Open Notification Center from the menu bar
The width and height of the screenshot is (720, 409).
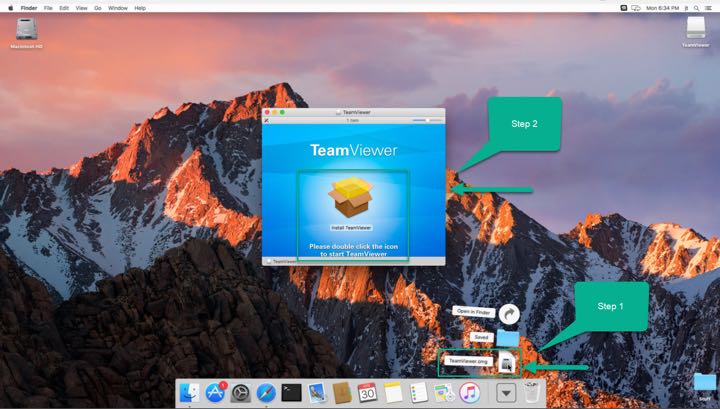709,8
